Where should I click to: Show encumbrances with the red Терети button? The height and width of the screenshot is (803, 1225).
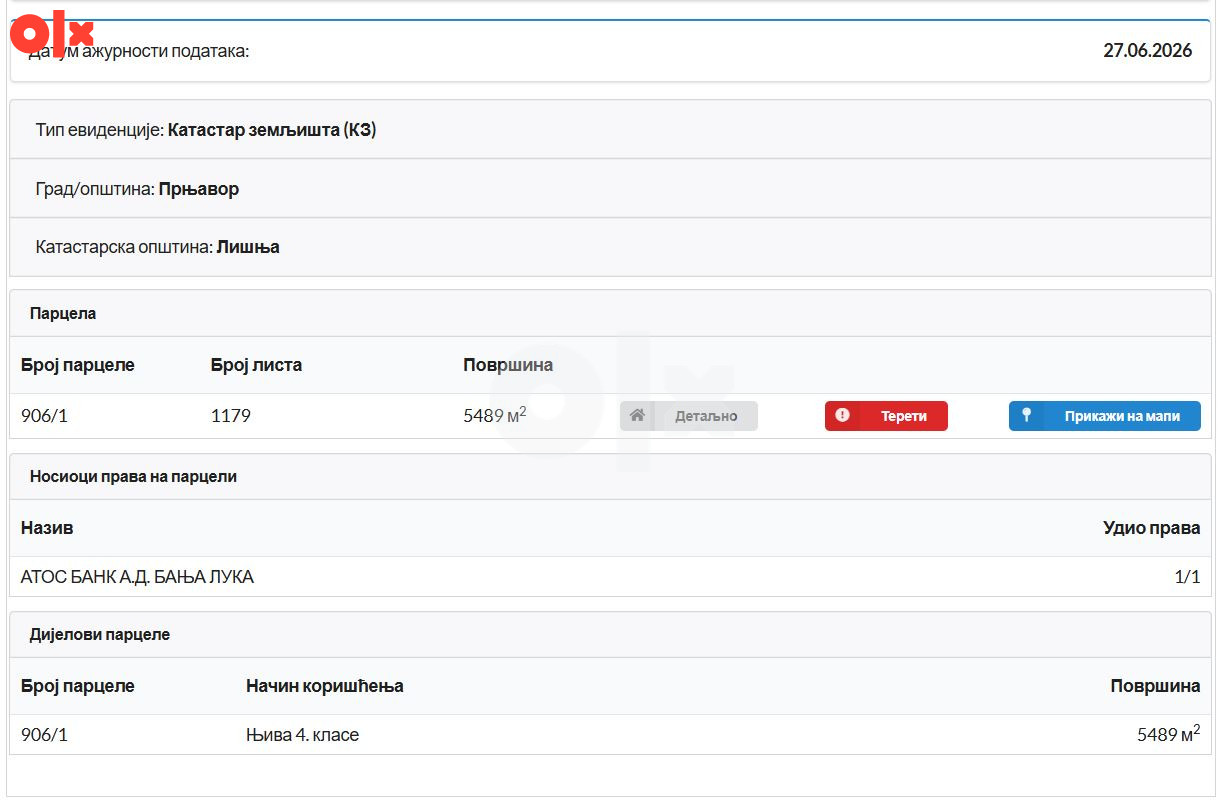886,416
